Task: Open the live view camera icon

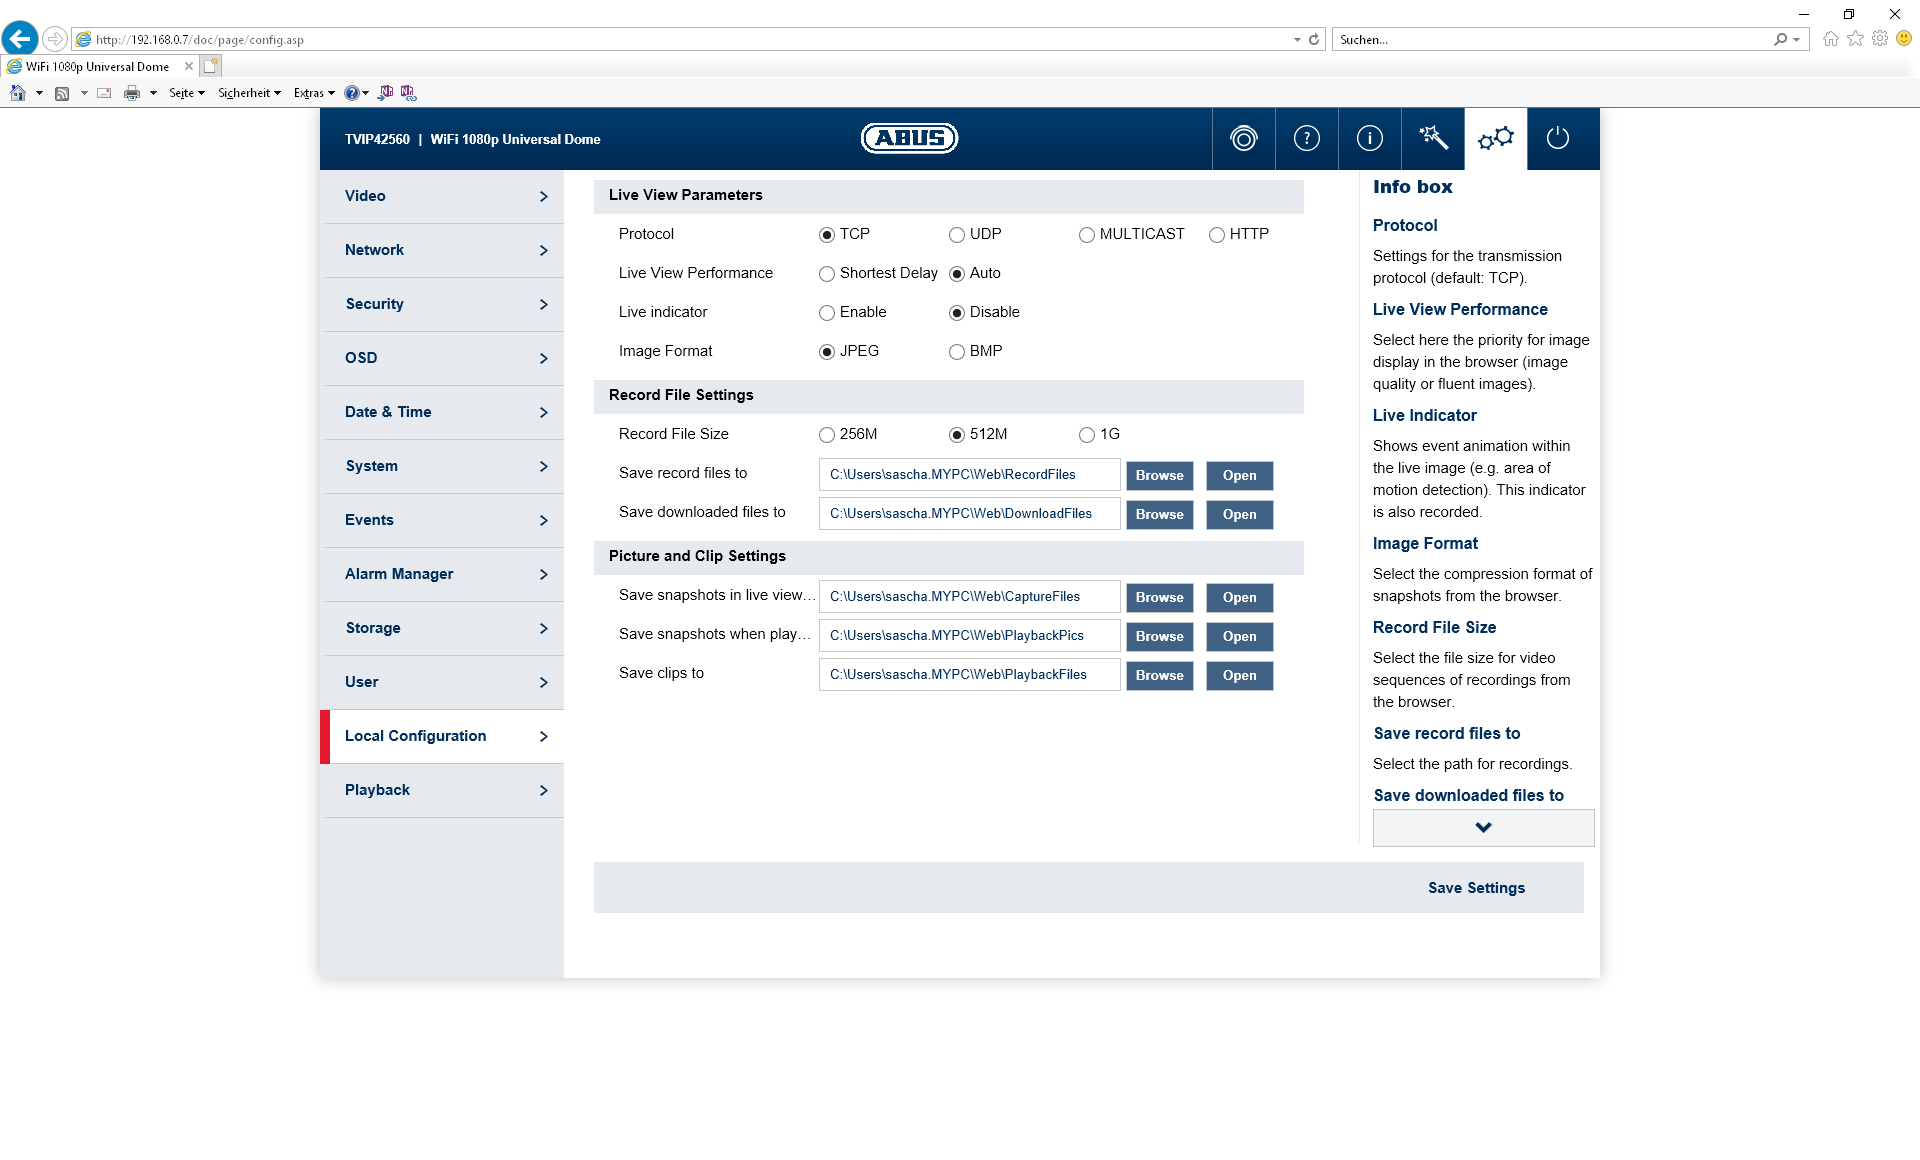Action: [1243, 139]
